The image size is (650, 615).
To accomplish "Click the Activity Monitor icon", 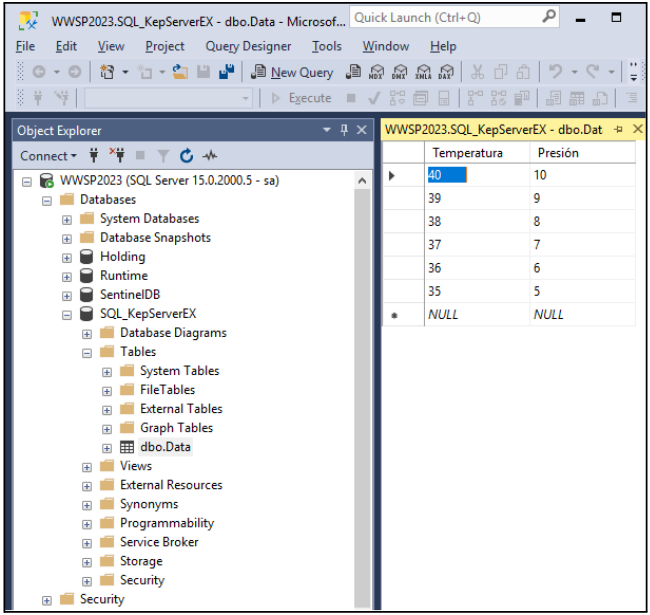I will [x=210, y=155].
